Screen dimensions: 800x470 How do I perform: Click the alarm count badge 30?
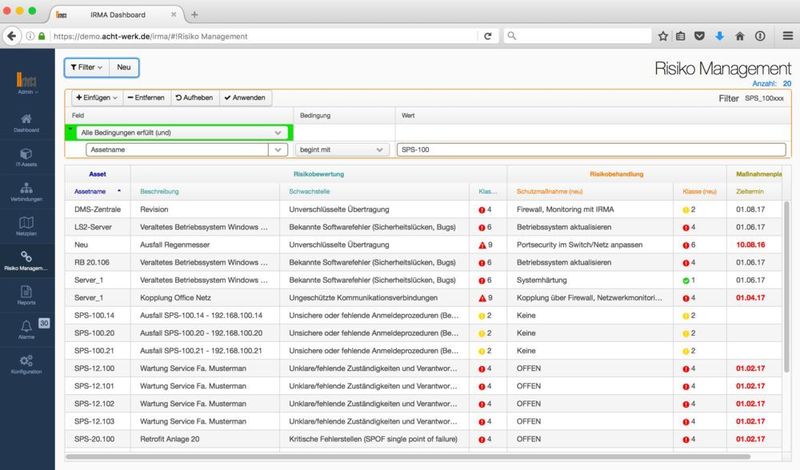tap(44, 323)
